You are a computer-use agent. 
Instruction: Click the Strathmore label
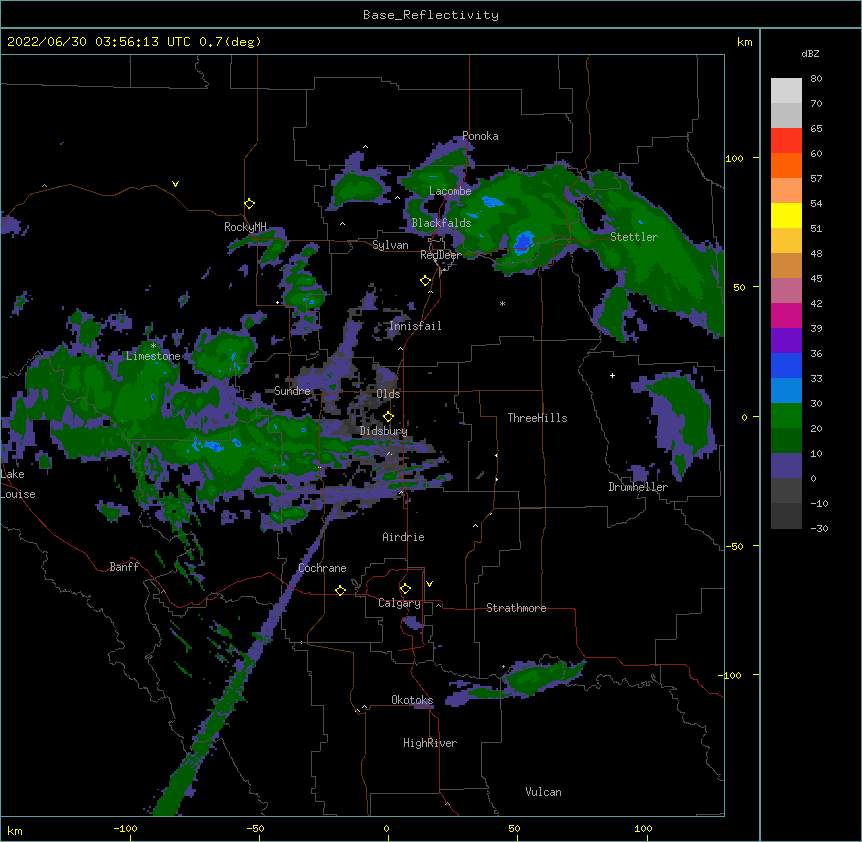point(516,608)
